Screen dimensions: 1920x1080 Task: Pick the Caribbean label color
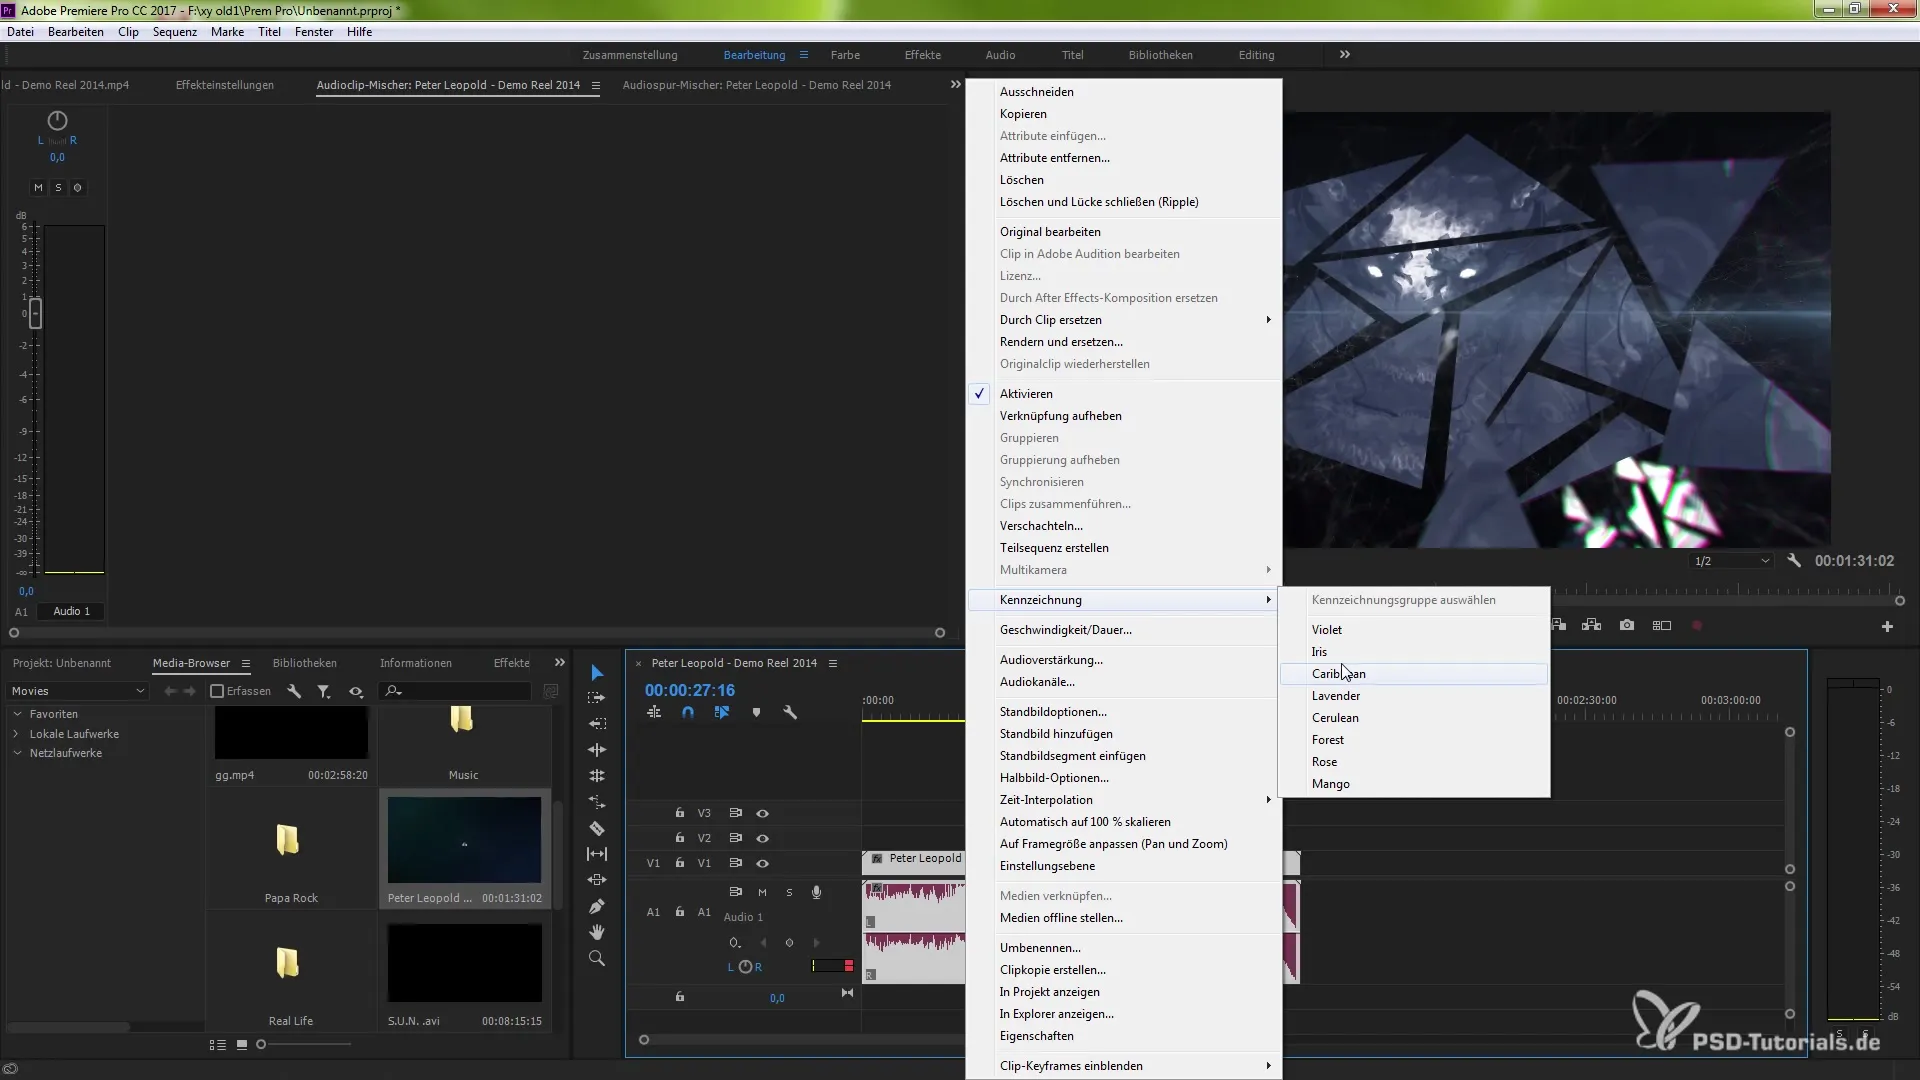1414,674
